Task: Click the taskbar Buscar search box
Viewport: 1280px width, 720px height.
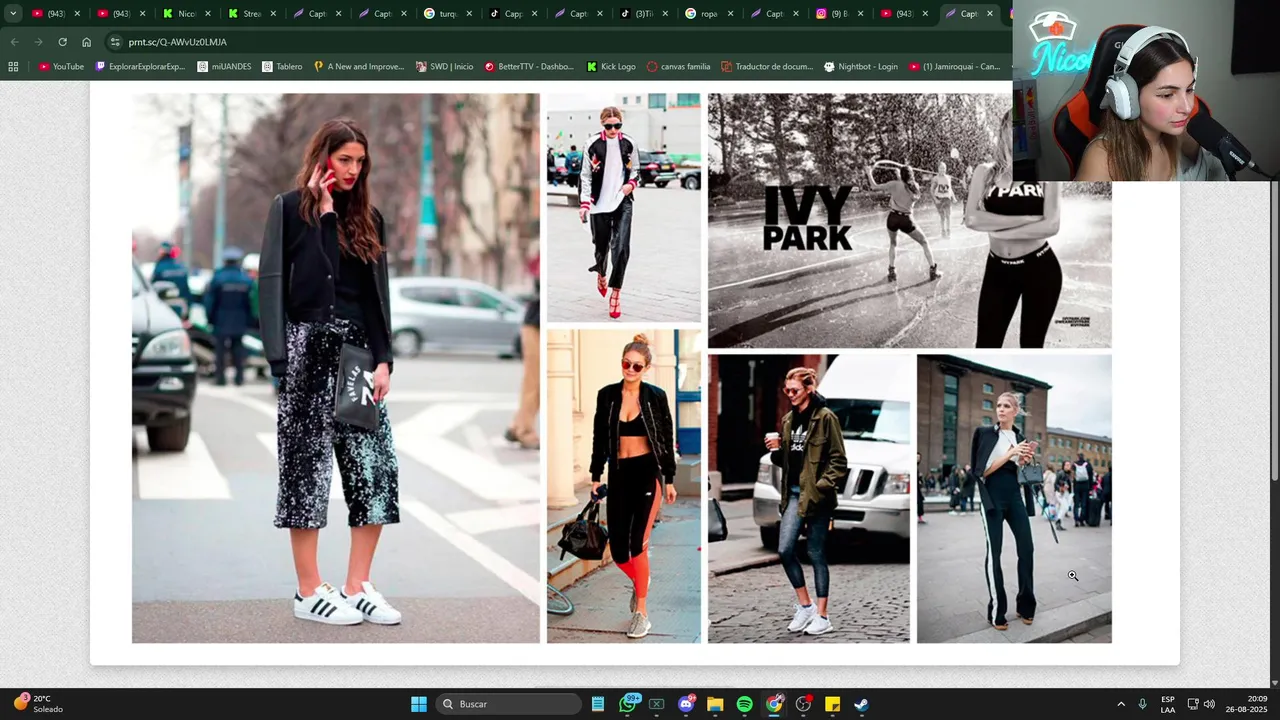Action: point(510,704)
